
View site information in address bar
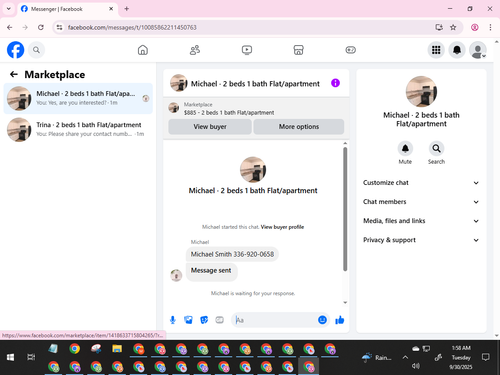[59, 27]
